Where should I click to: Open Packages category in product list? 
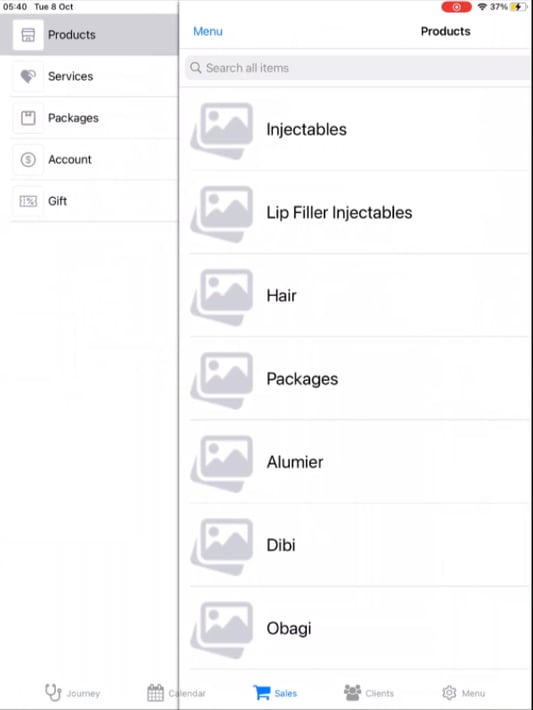click(360, 379)
